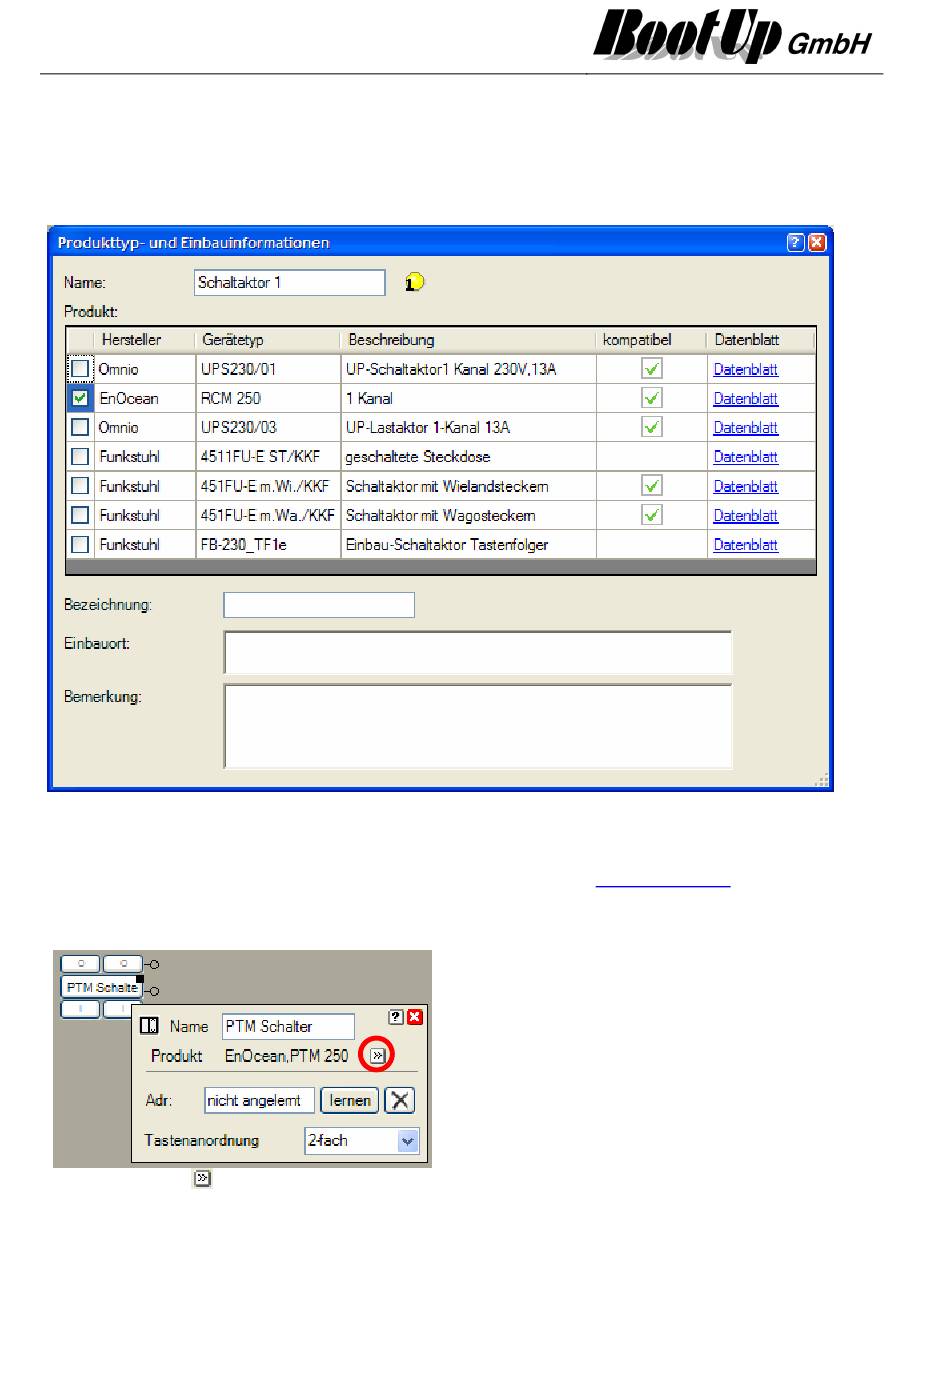Select the Funkstuhl 4511FU-E ST/KKF checkbox
This screenshot has width=950, height=1388.
click(x=80, y=457)
